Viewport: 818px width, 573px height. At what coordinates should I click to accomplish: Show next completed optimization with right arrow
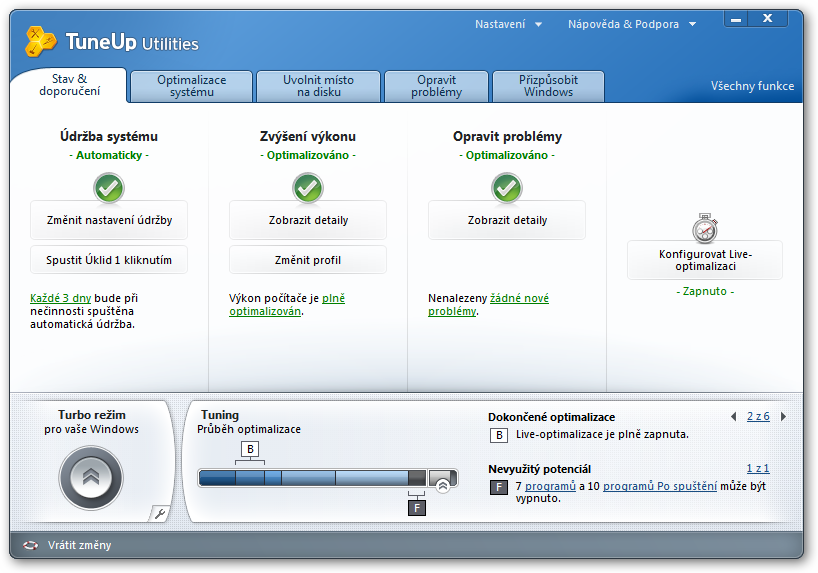pos(783,416)
